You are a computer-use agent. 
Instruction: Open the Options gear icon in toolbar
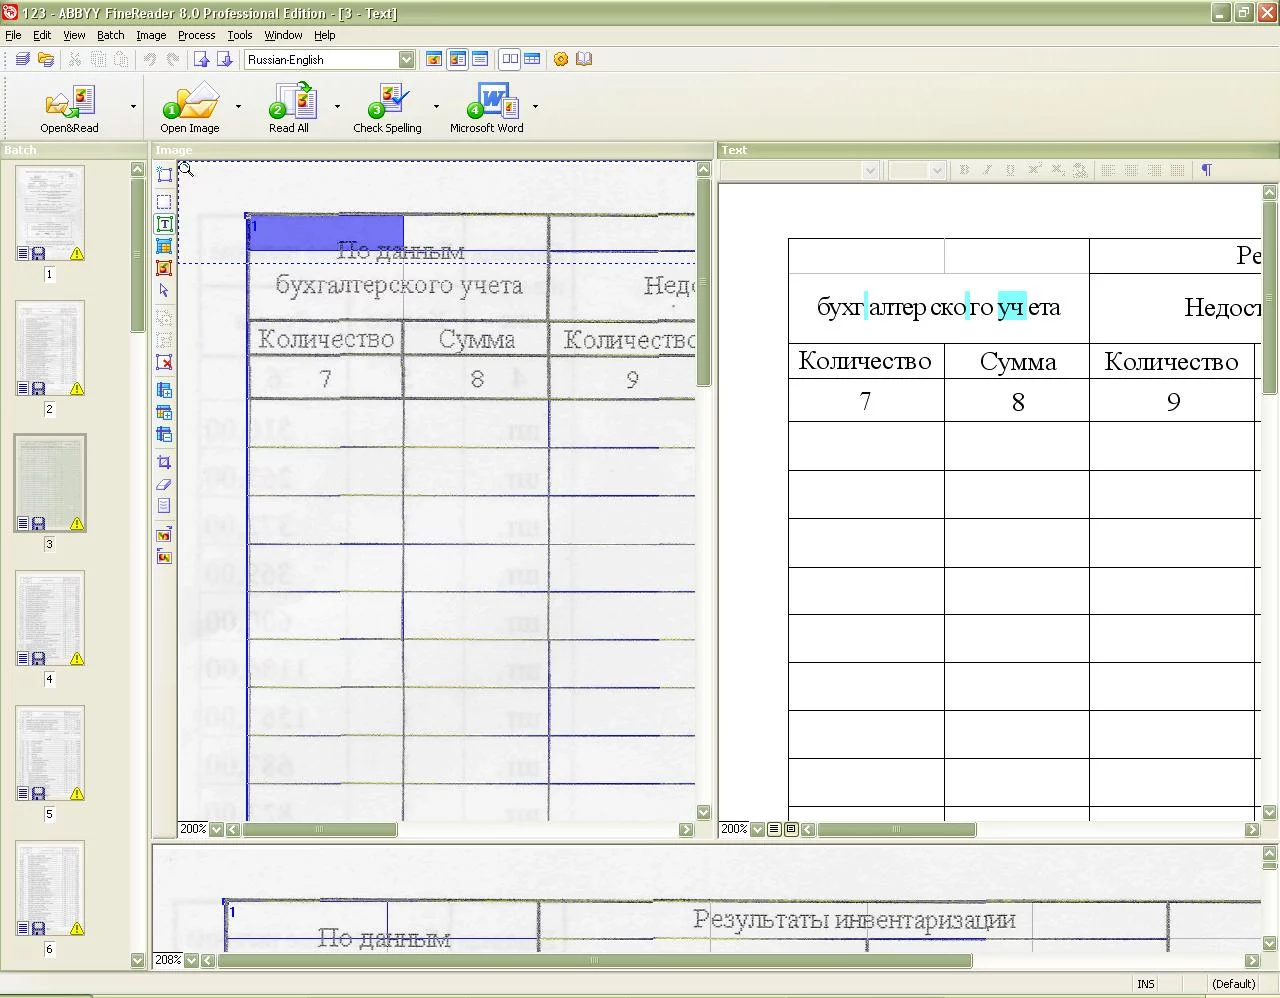pos(561,59)
